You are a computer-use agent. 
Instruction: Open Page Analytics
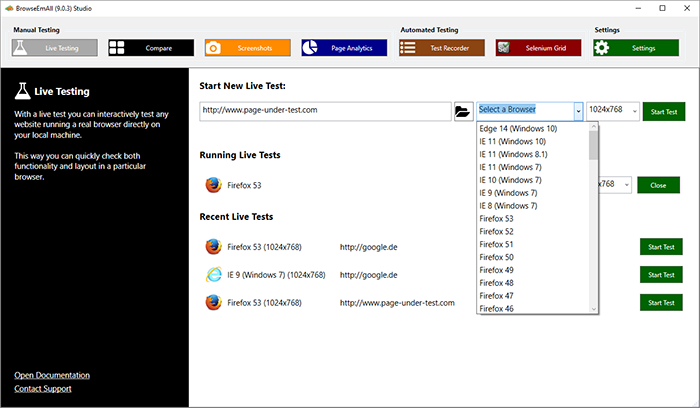tap(343, 48)
